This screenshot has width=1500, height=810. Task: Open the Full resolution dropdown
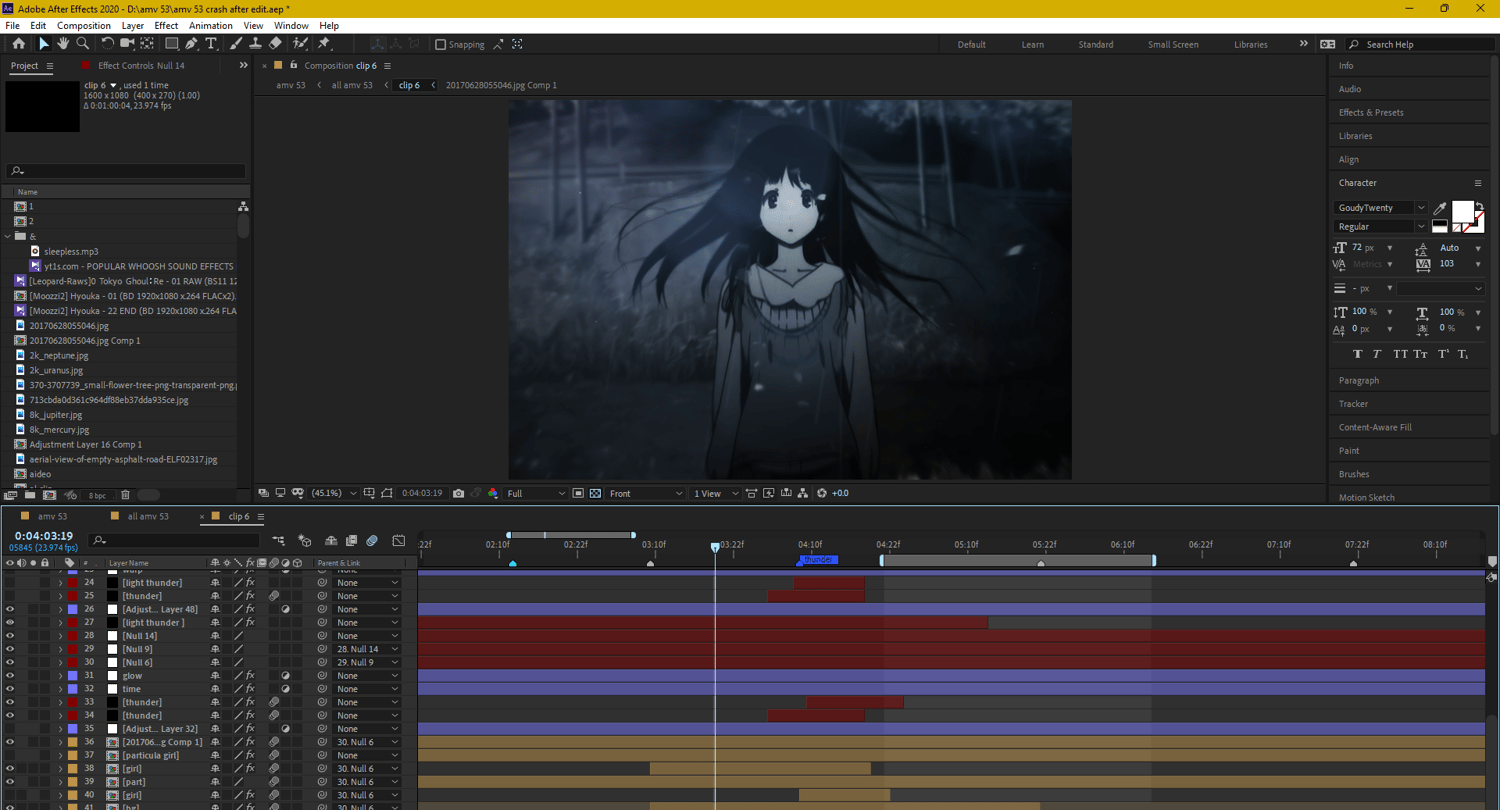click(x=537, y=493)
